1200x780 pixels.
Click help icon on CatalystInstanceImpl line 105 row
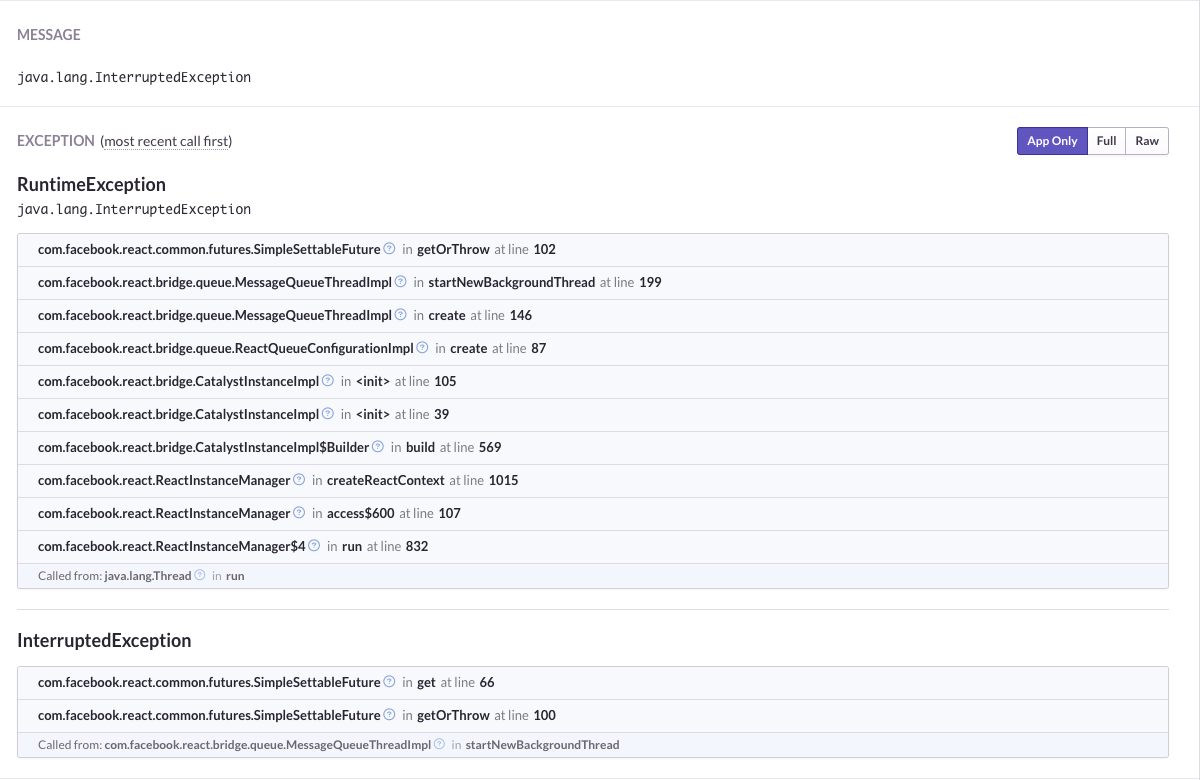(x=328, y=381)
